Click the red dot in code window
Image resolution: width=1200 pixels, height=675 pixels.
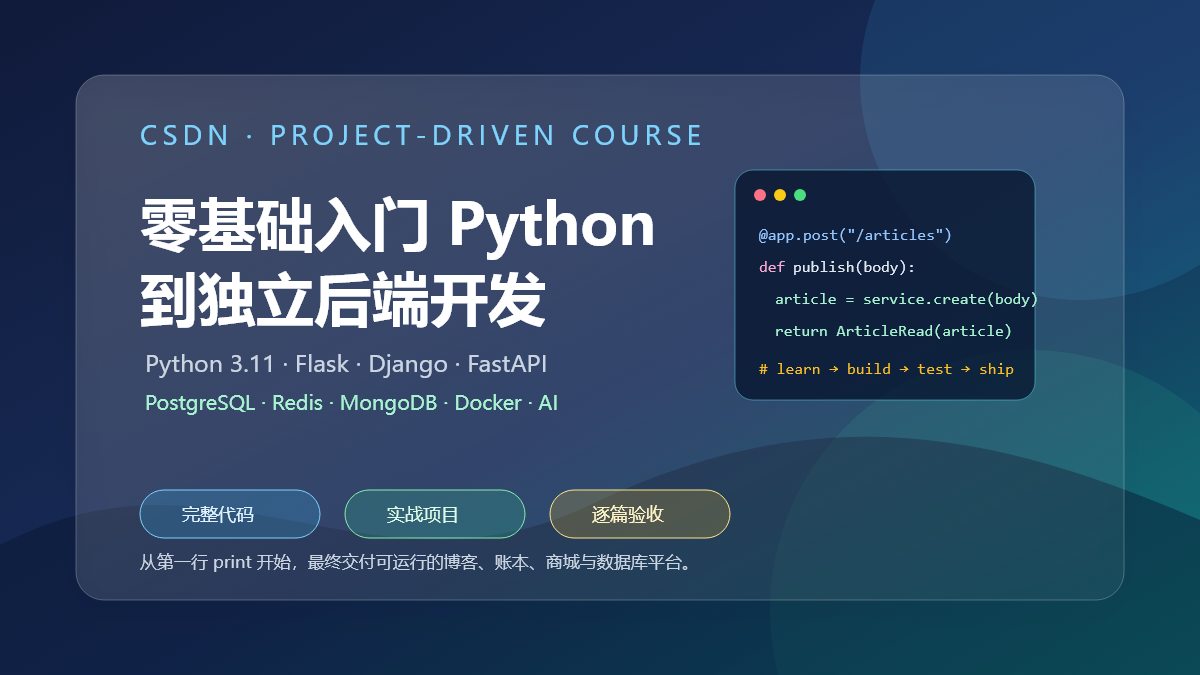point(760,195)
